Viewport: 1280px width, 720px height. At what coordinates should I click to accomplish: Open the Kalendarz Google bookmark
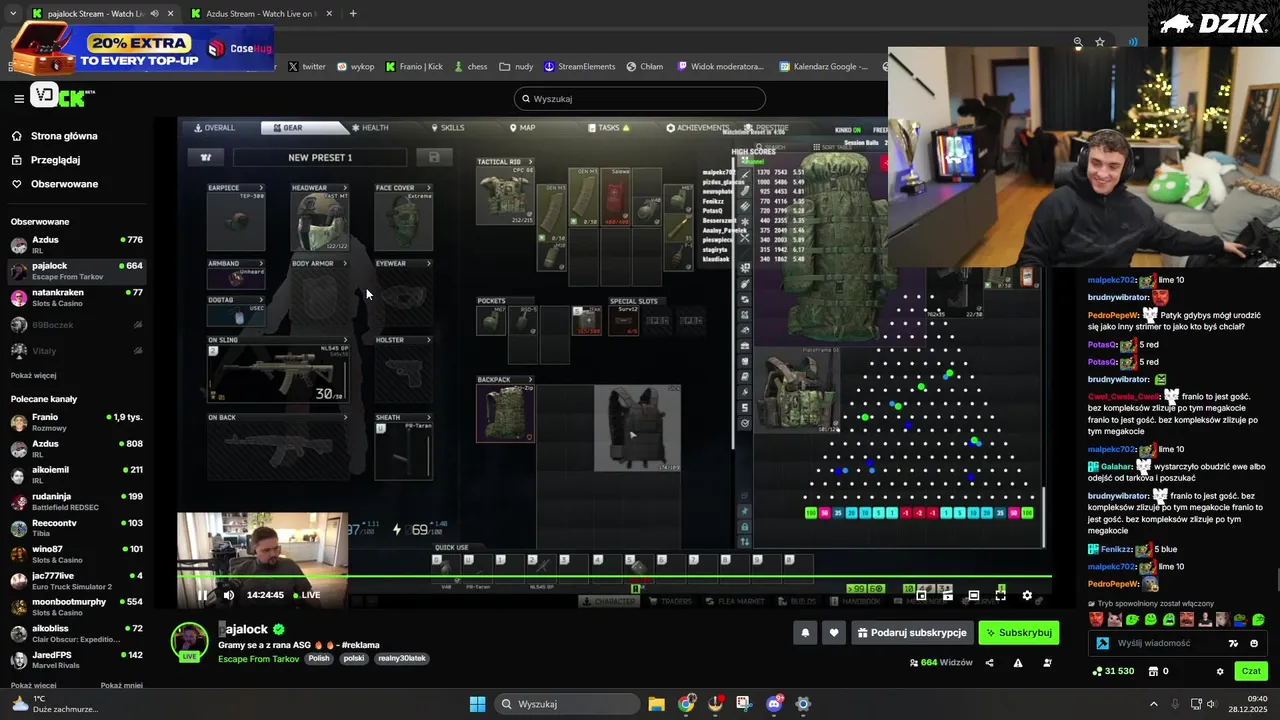[x=823, y=67]
